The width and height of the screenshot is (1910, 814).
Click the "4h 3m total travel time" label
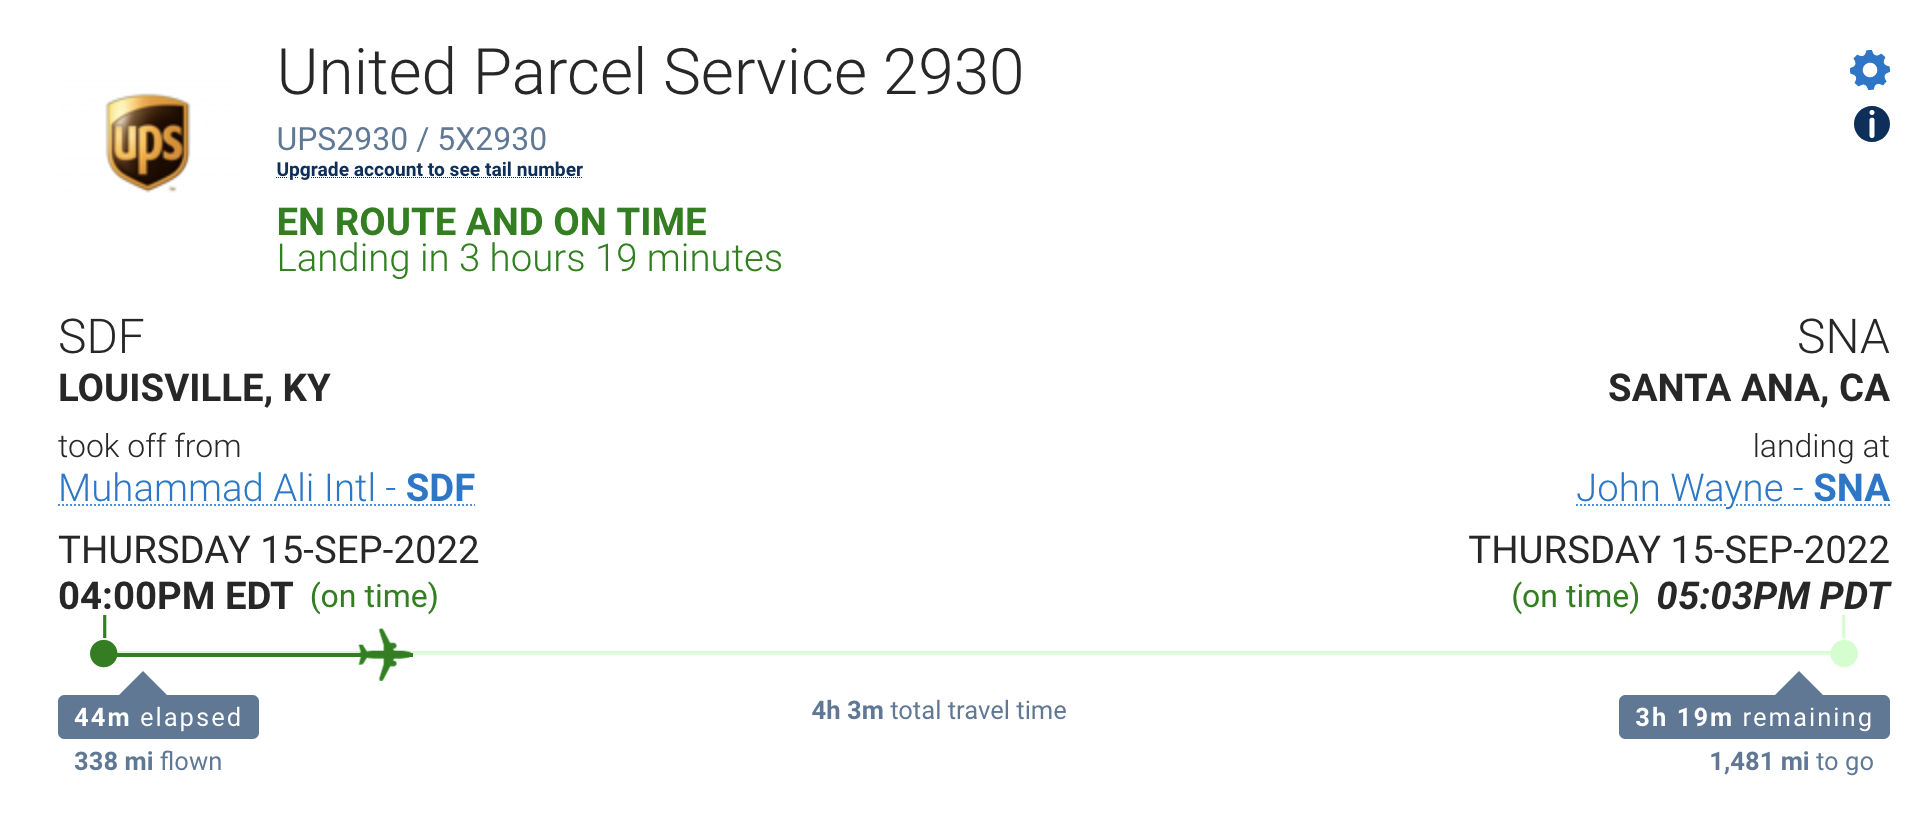point(938,710)
